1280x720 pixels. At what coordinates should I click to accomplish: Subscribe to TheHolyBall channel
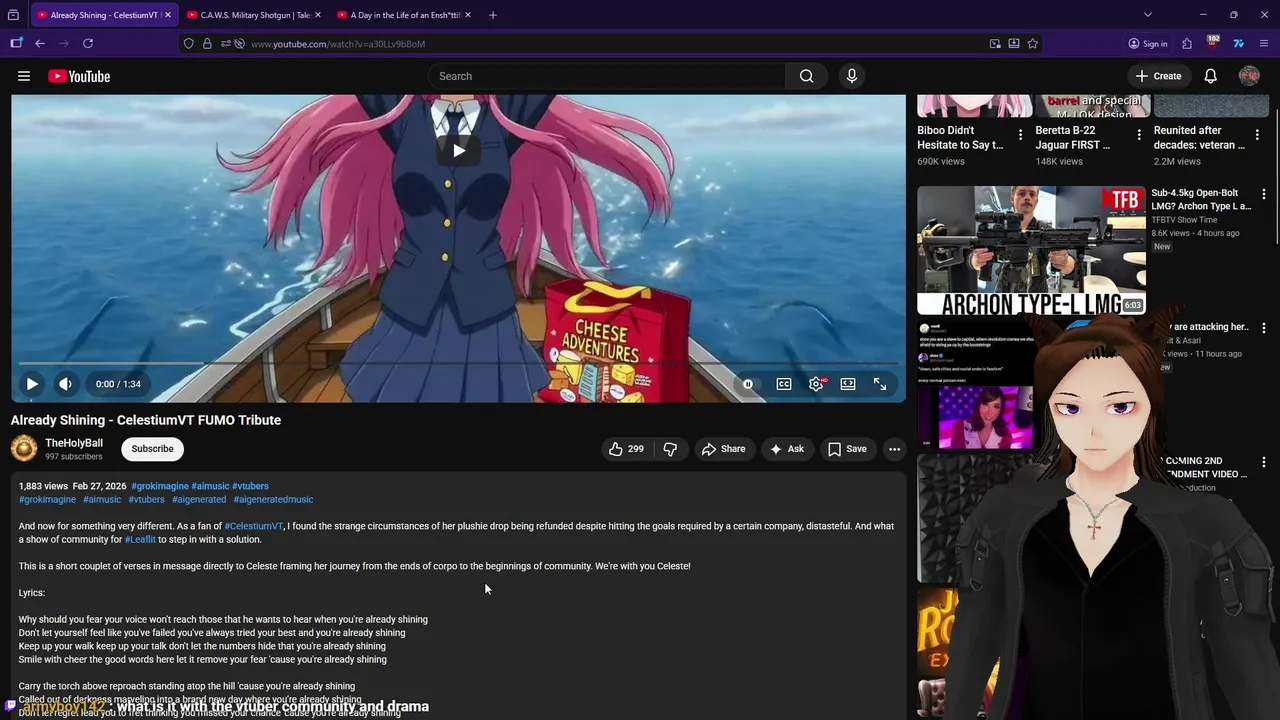tap(152, 449)
